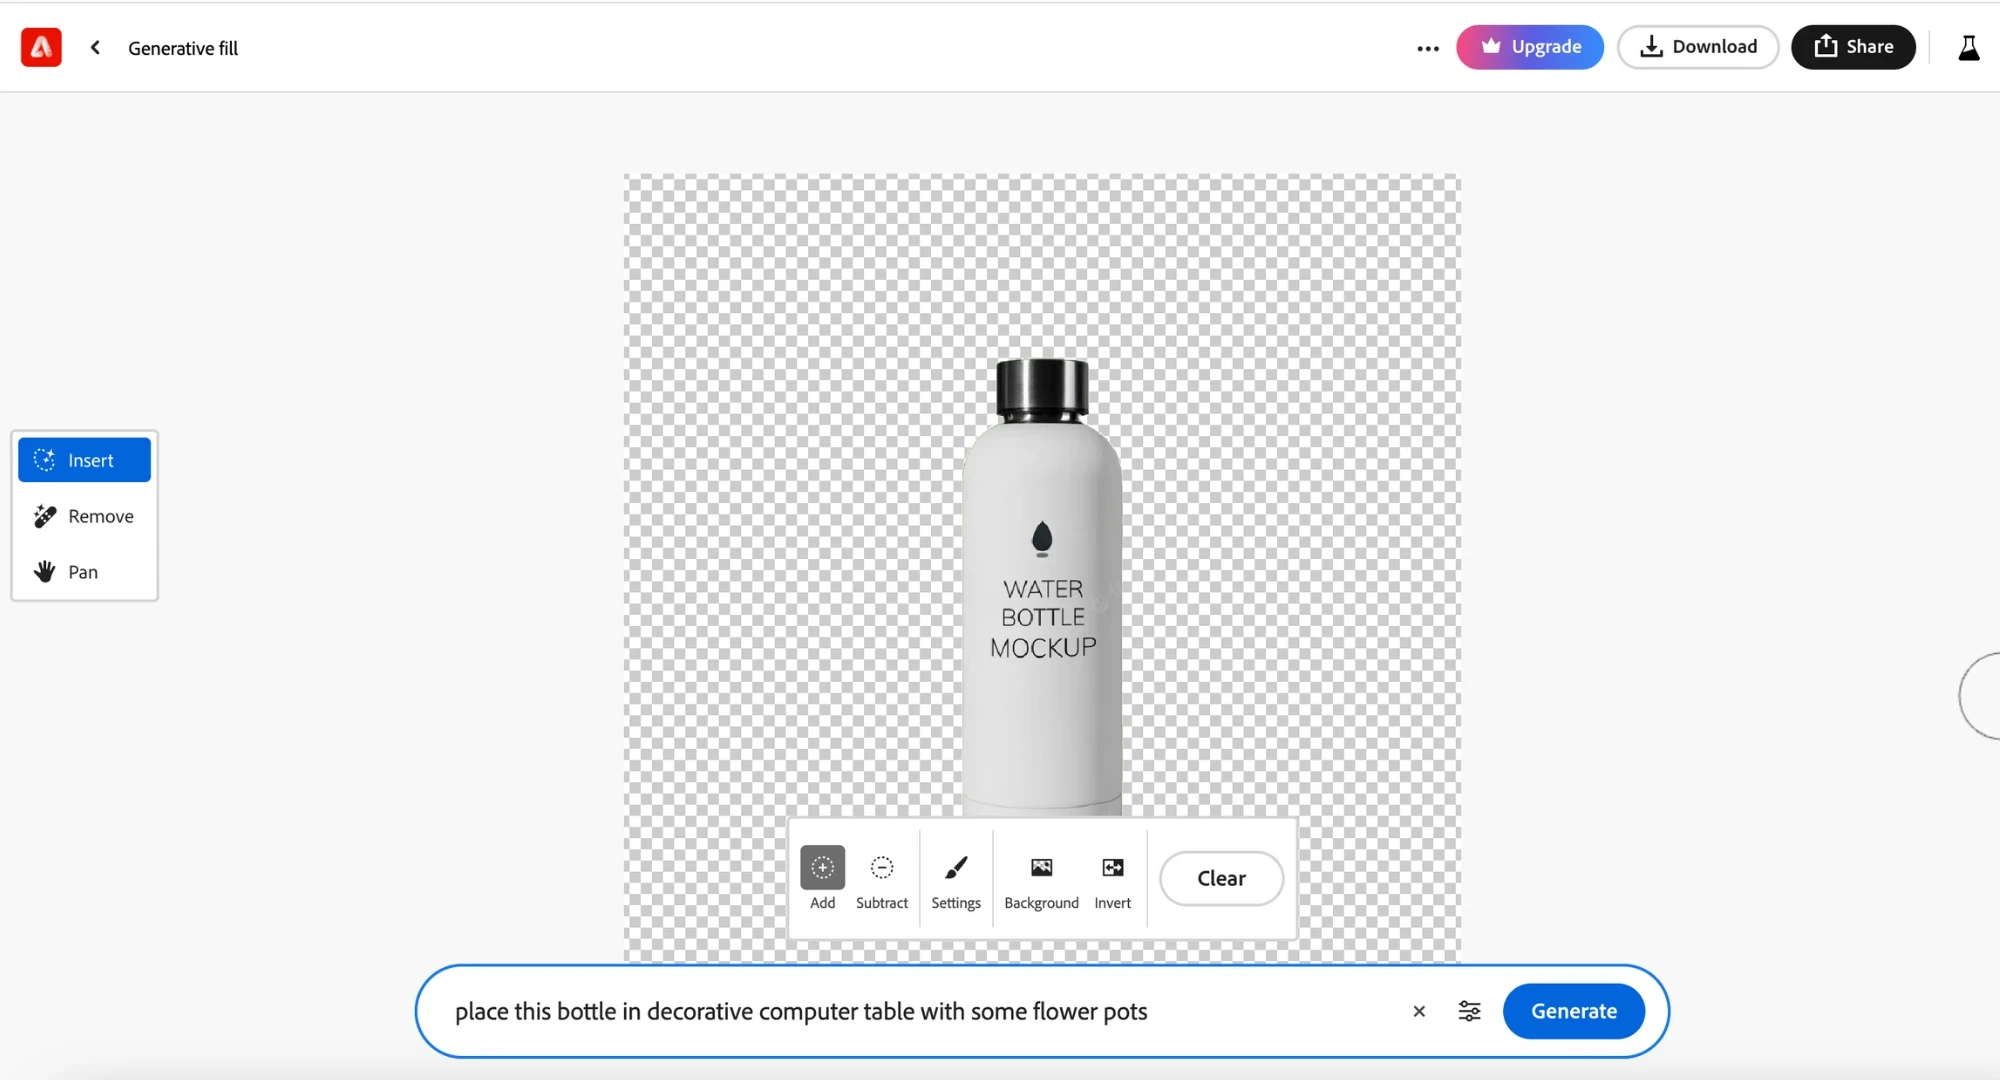This screenshot has height=1080, width=2000.
Task: Open the three-dot more options menu
Action: pyautogui.click(x=1427, y=48)
